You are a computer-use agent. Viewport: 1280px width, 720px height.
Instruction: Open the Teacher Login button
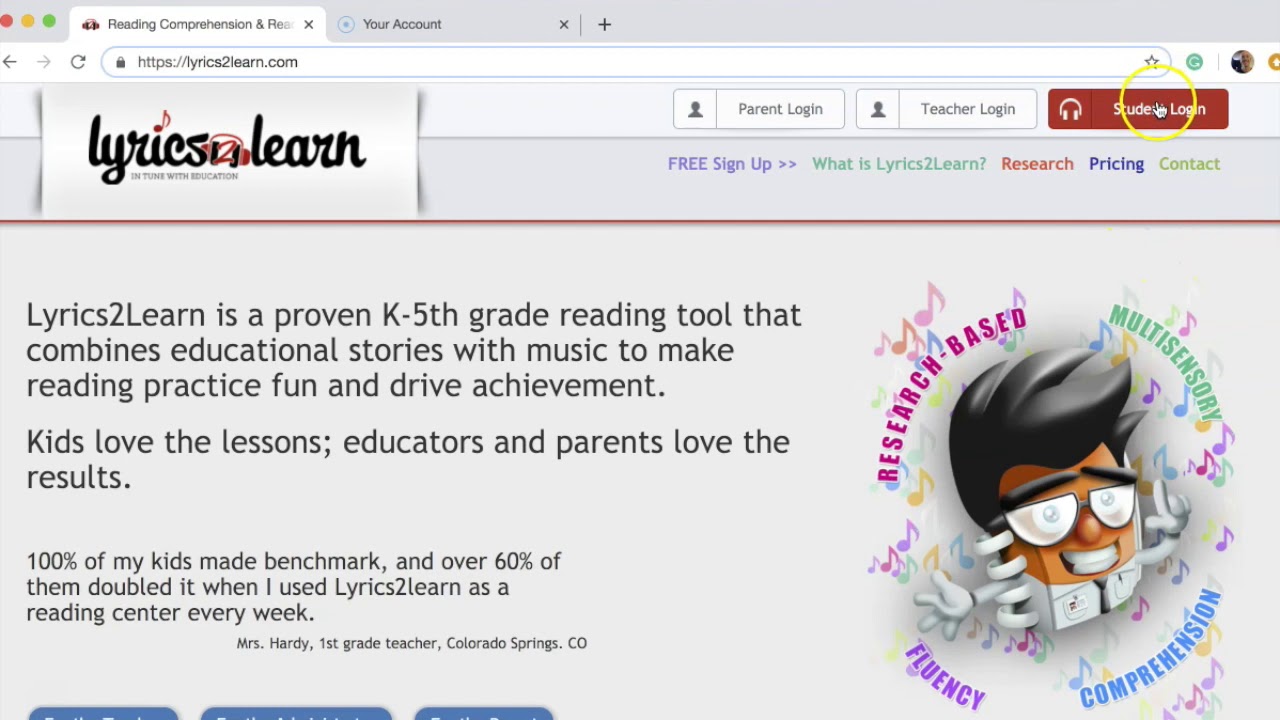[x=946, y=109]
